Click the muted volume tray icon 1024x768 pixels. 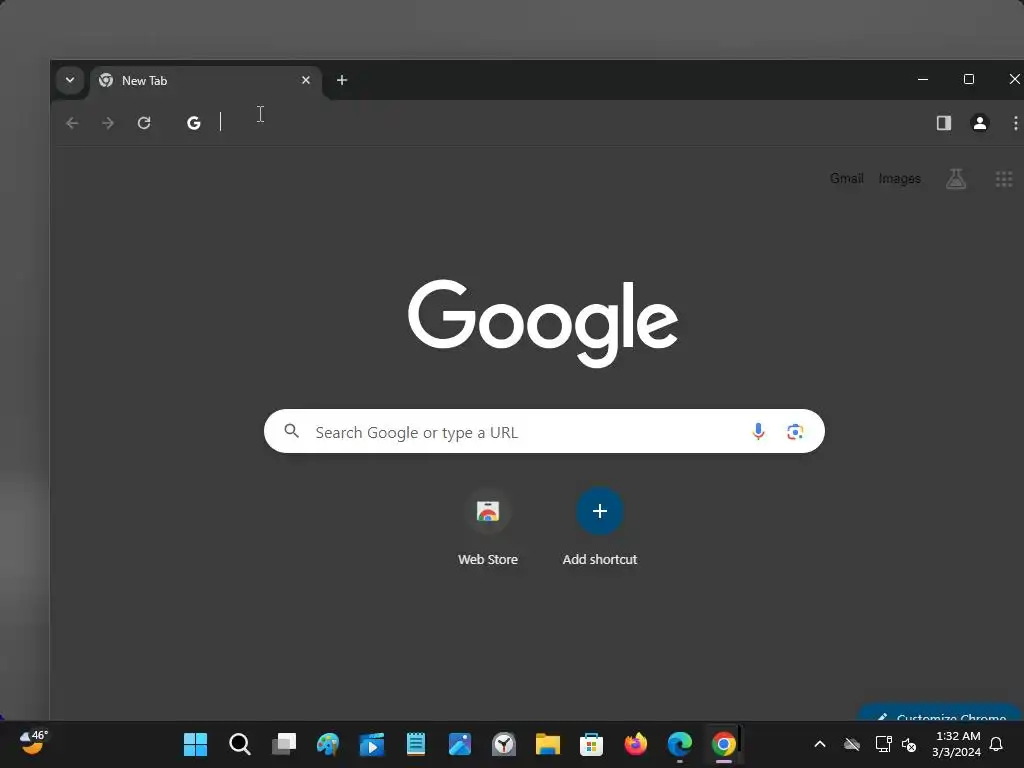(909, 744)
